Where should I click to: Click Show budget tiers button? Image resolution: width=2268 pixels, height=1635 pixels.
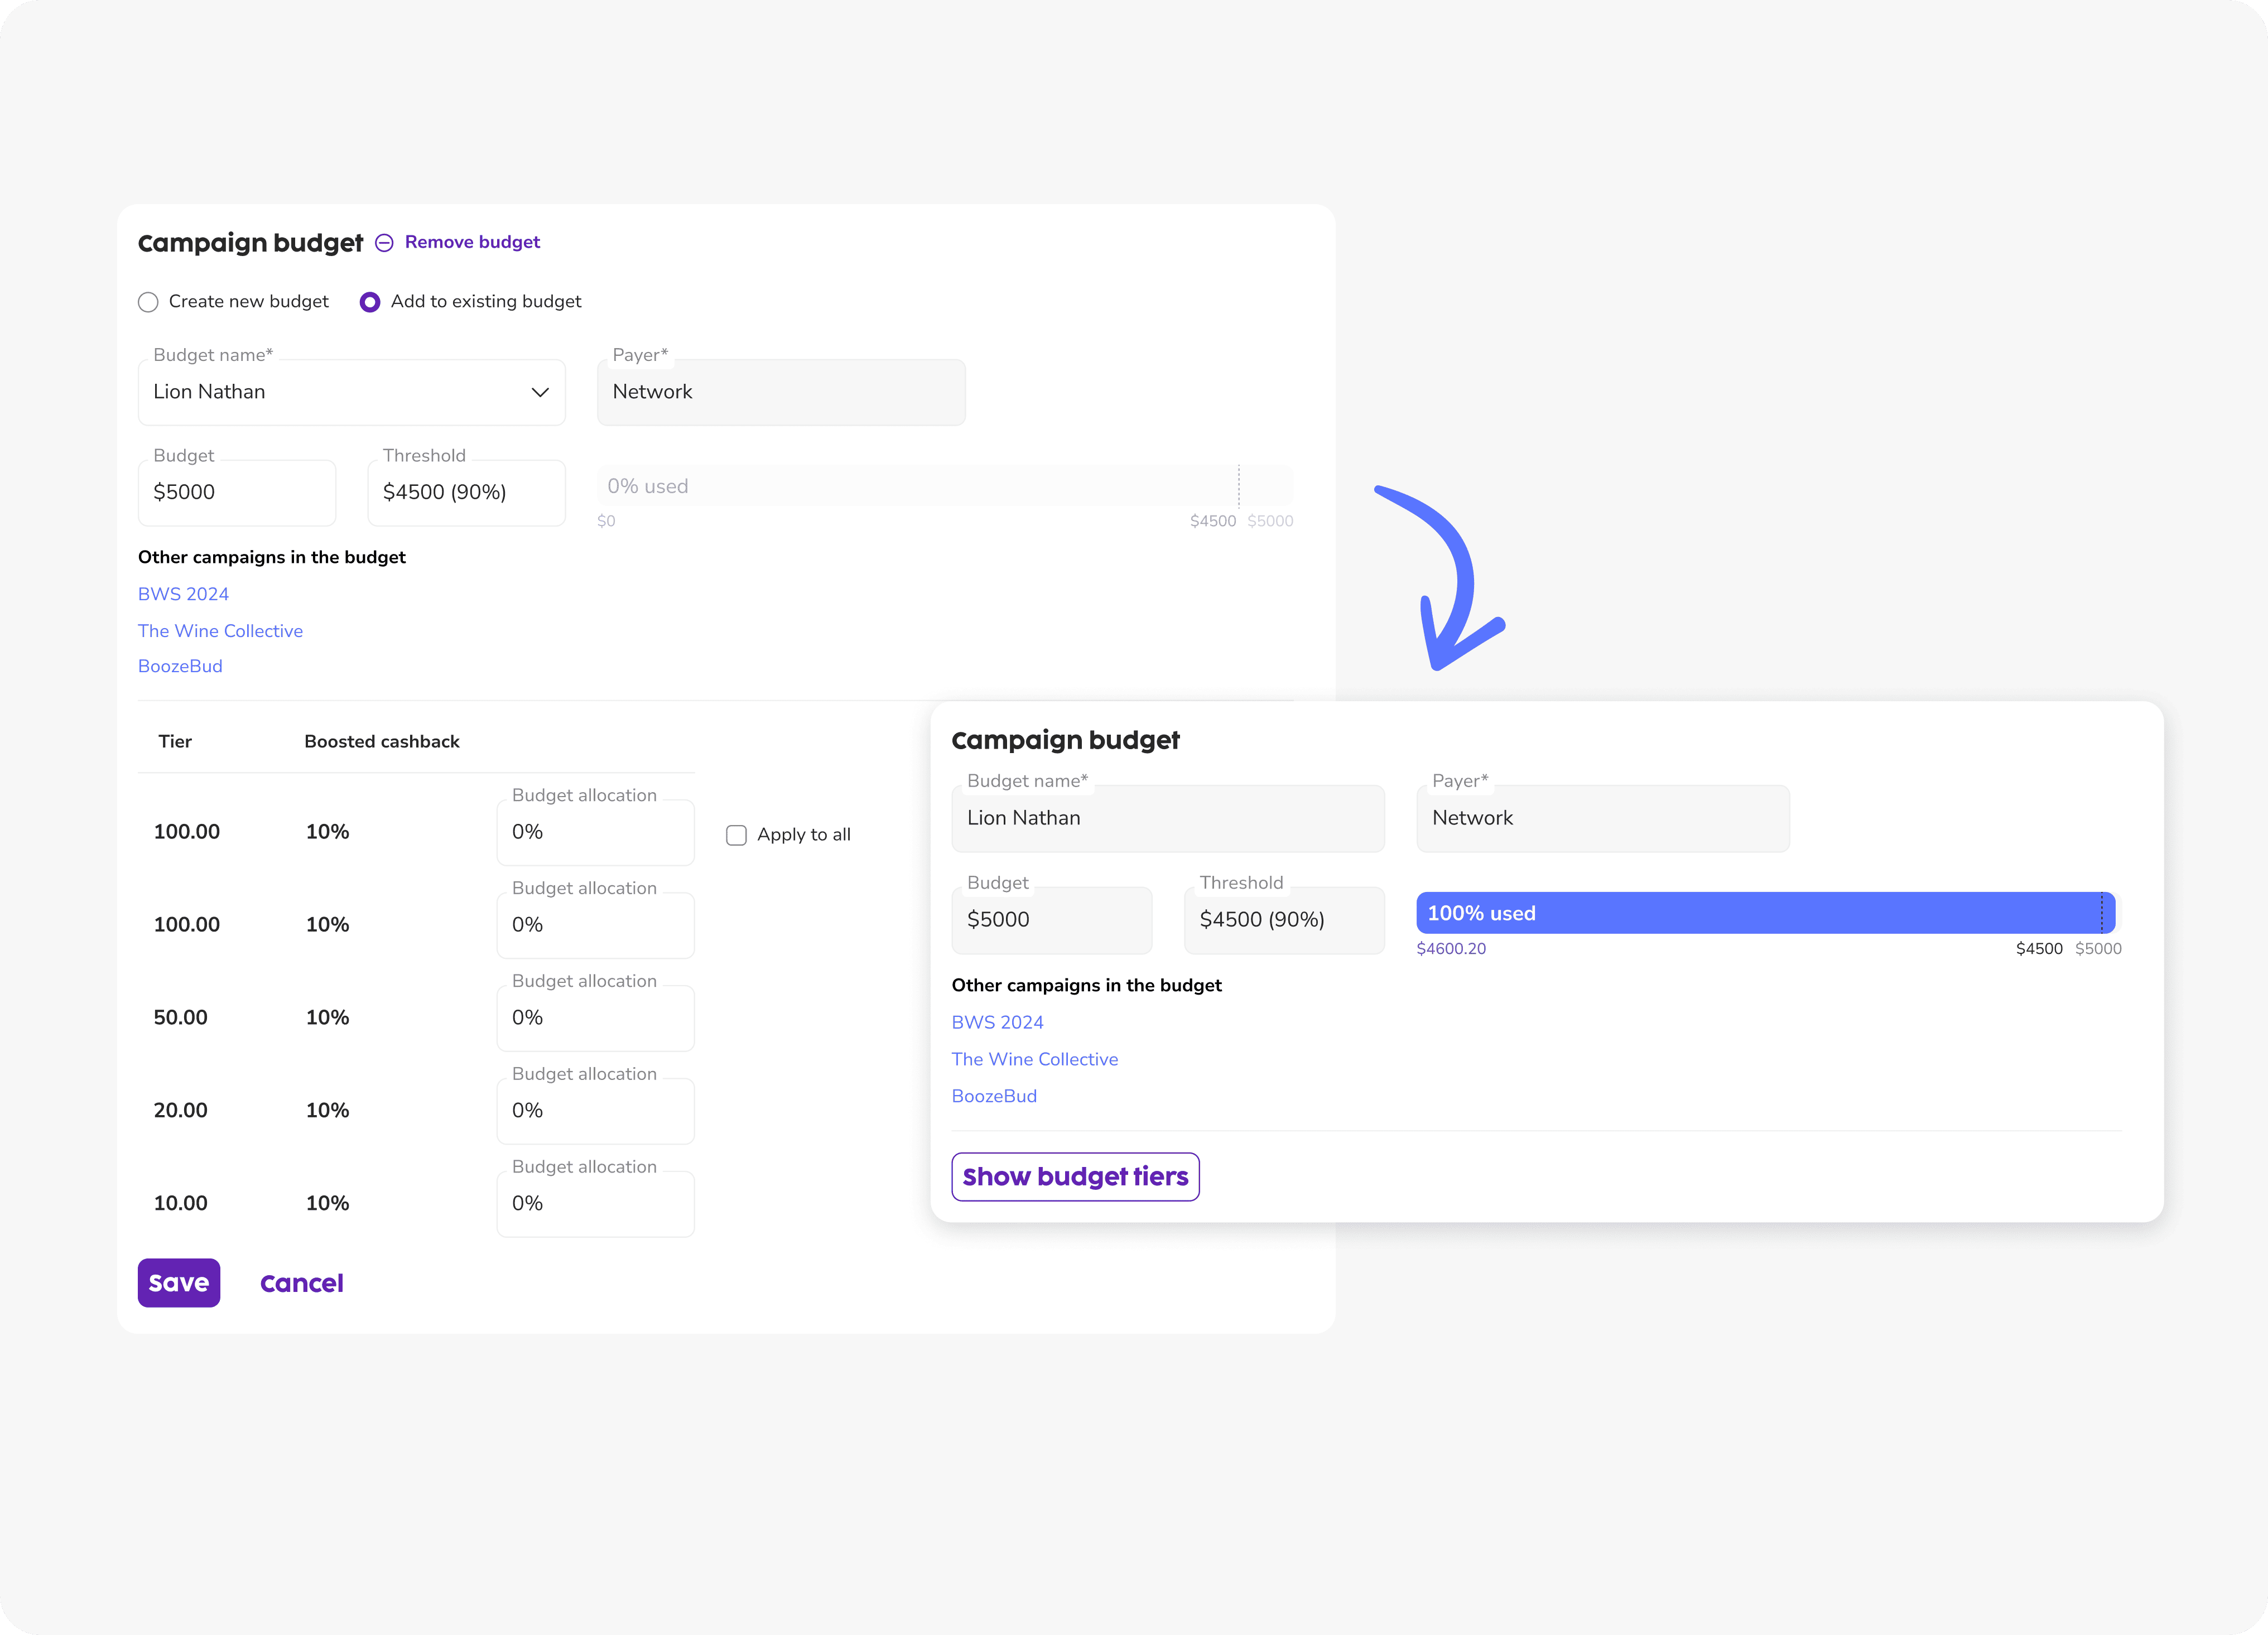1075,1177
